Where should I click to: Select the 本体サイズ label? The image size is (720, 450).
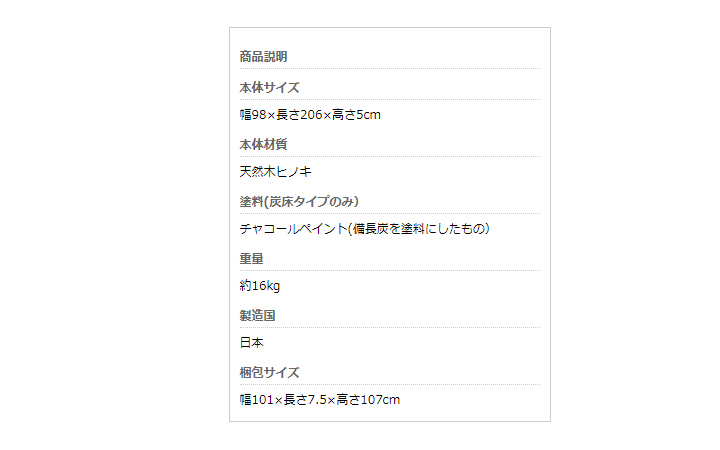[269, 88]
